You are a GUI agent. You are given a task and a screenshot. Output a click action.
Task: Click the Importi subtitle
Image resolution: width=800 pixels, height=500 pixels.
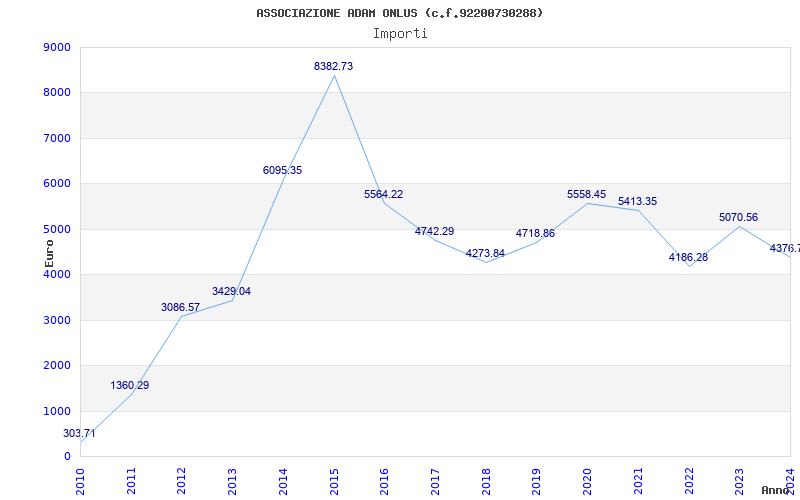click(400, 34)
